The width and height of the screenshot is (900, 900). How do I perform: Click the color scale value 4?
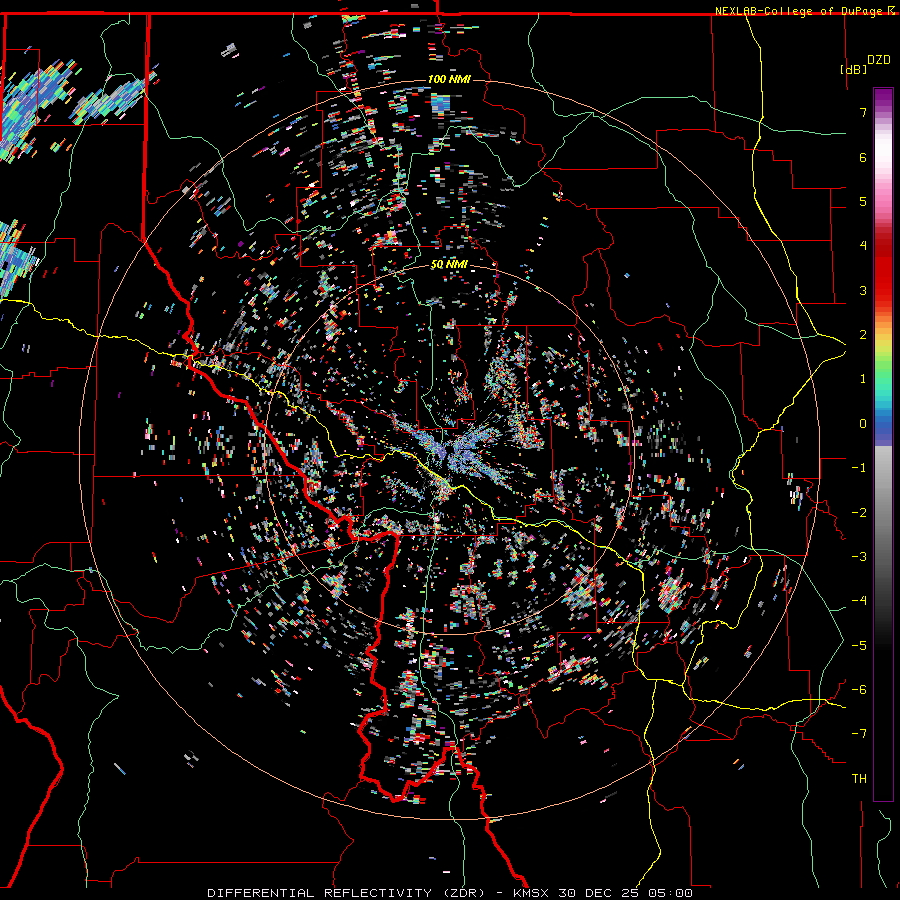click(863, 246)
